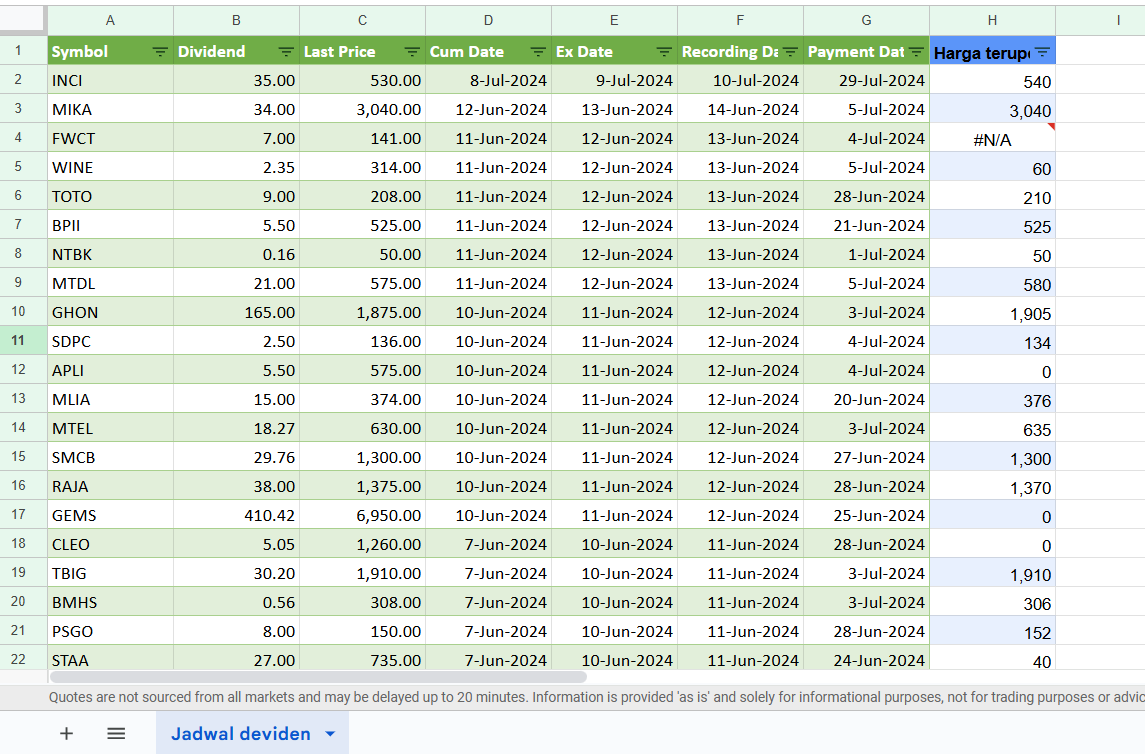Select dividend value 410.42
Screen dimensions: 1145x754
(x=237, y=515)
